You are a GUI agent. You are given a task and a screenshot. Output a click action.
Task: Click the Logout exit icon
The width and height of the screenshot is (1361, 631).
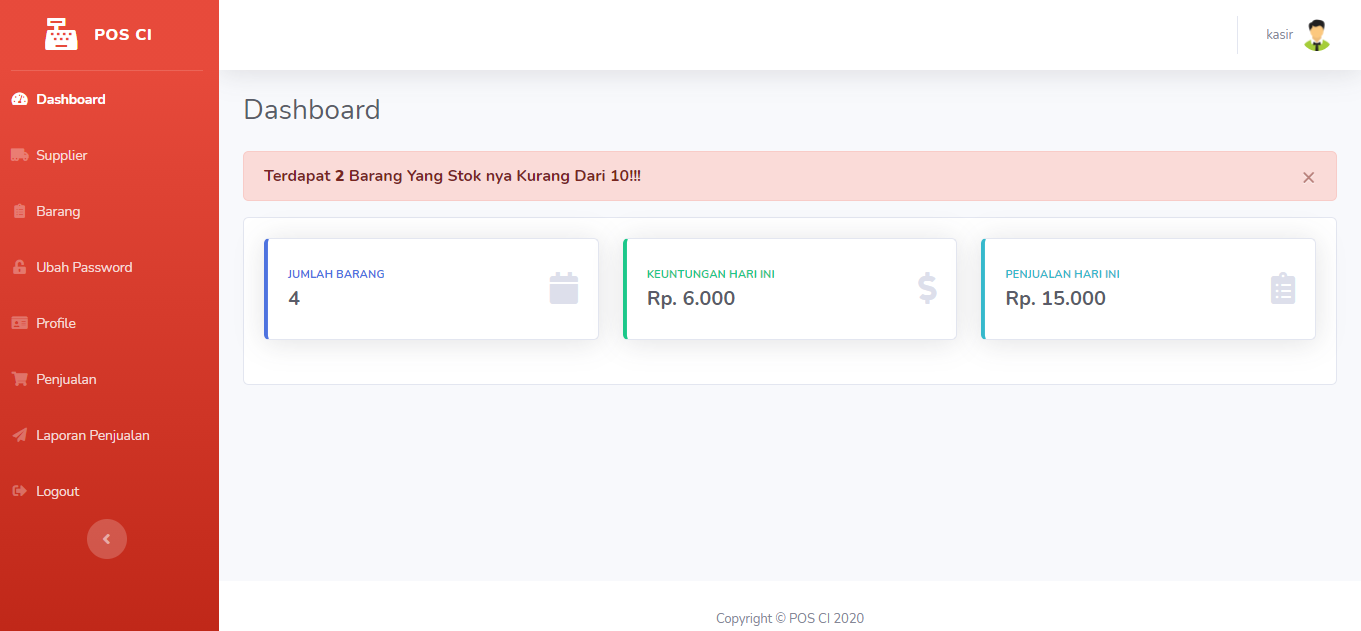(x=19, y=491)
